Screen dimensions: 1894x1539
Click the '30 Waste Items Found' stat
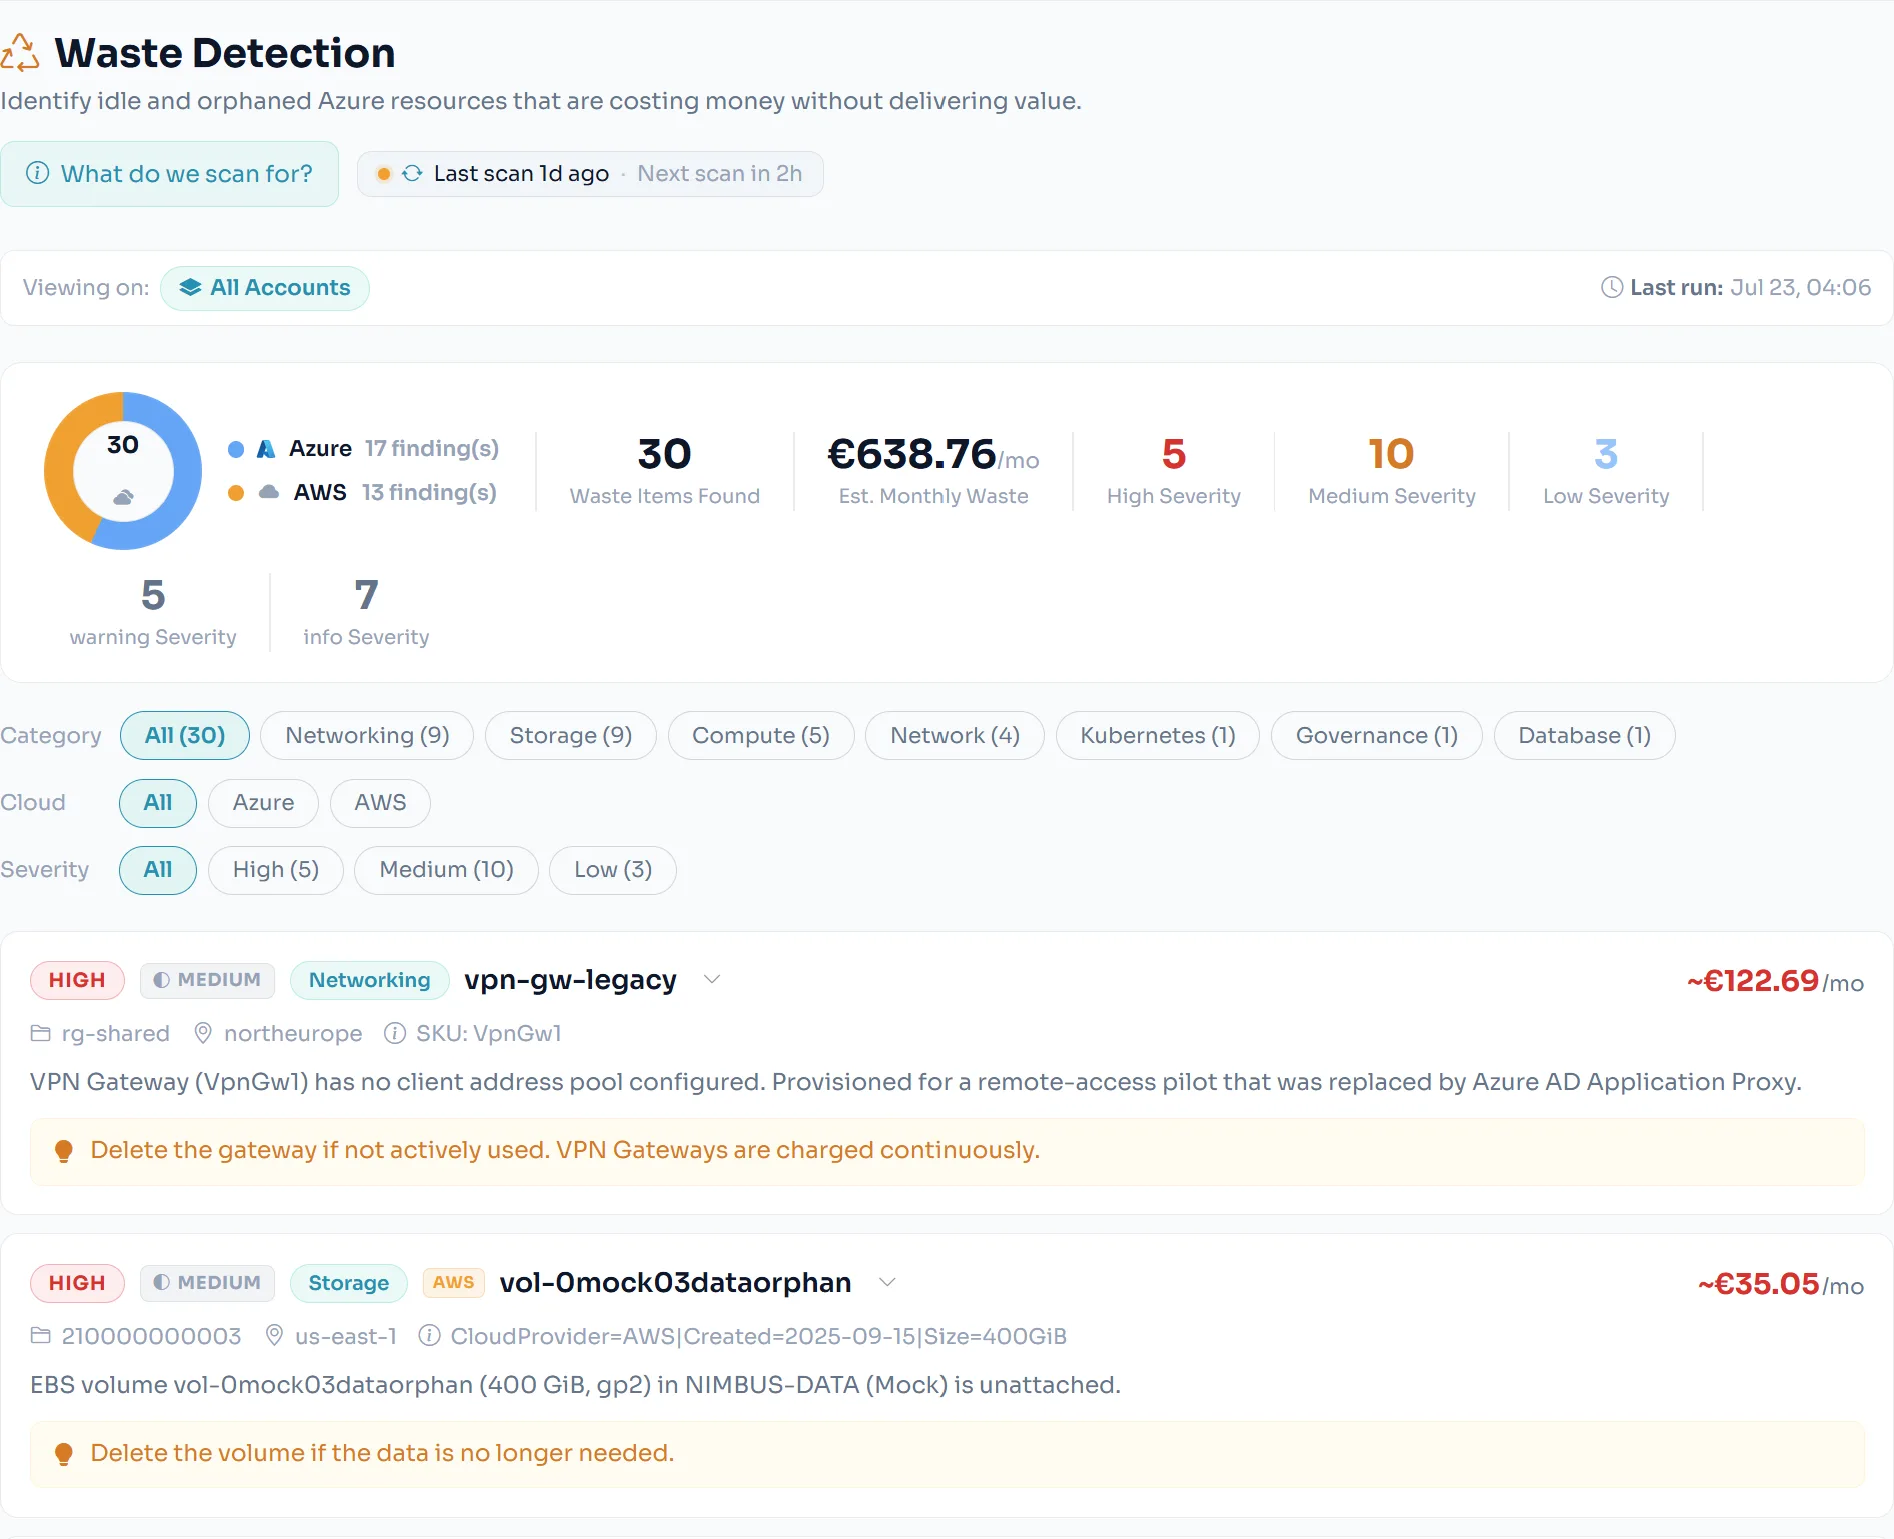click(x=665, y=471)
